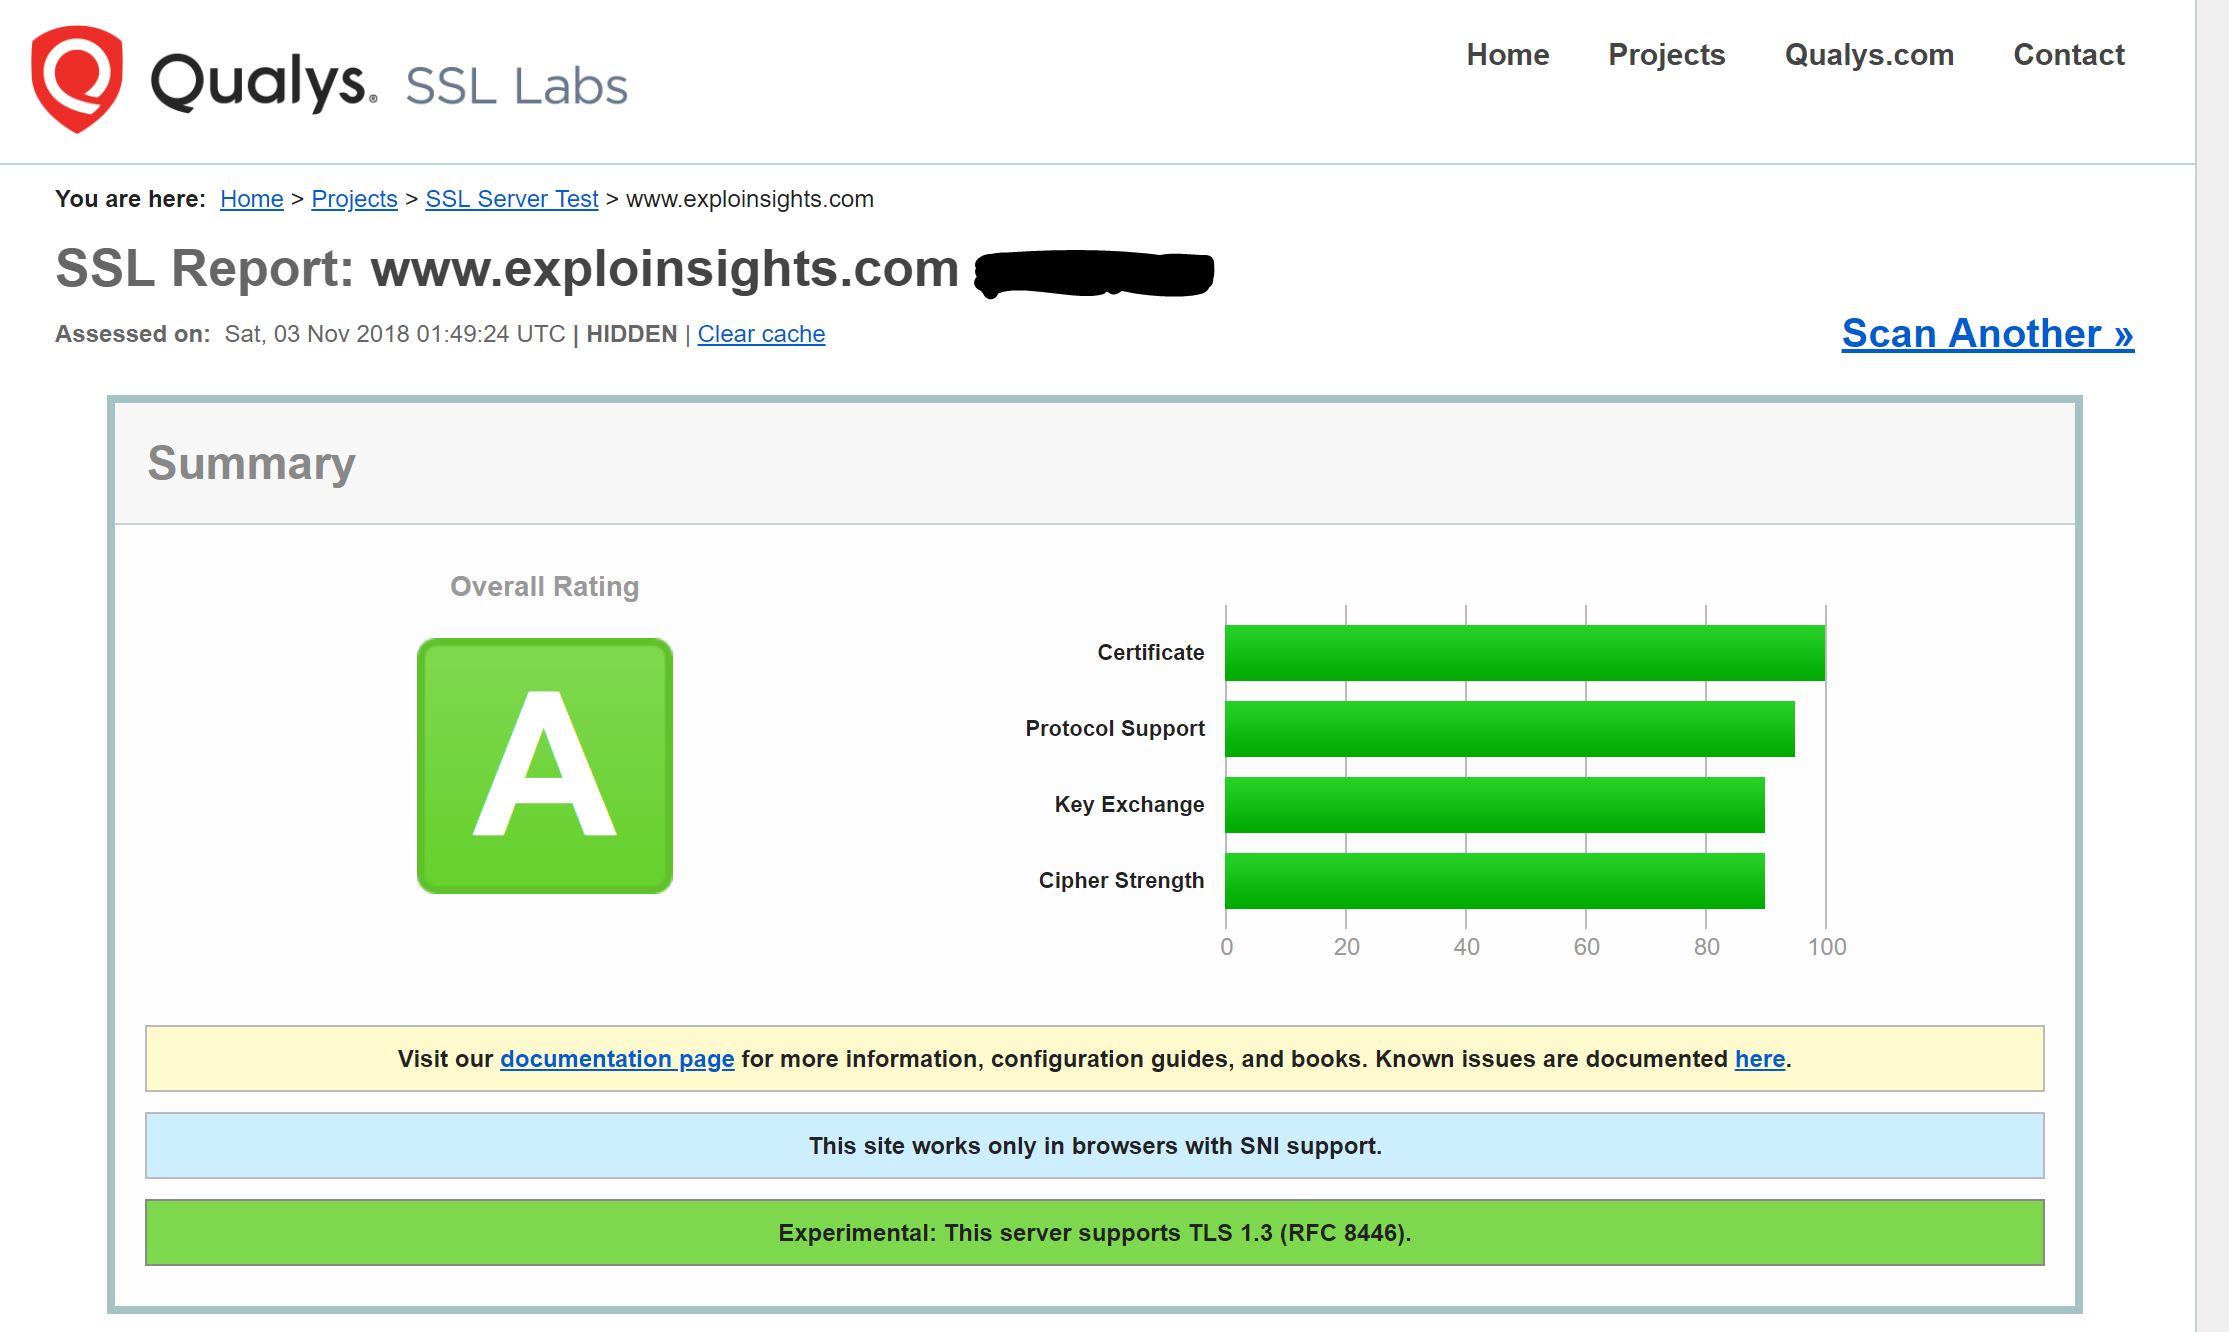Click the Protocol Support chart label
The image size is (2229, 1332).
click(1115, 729)
